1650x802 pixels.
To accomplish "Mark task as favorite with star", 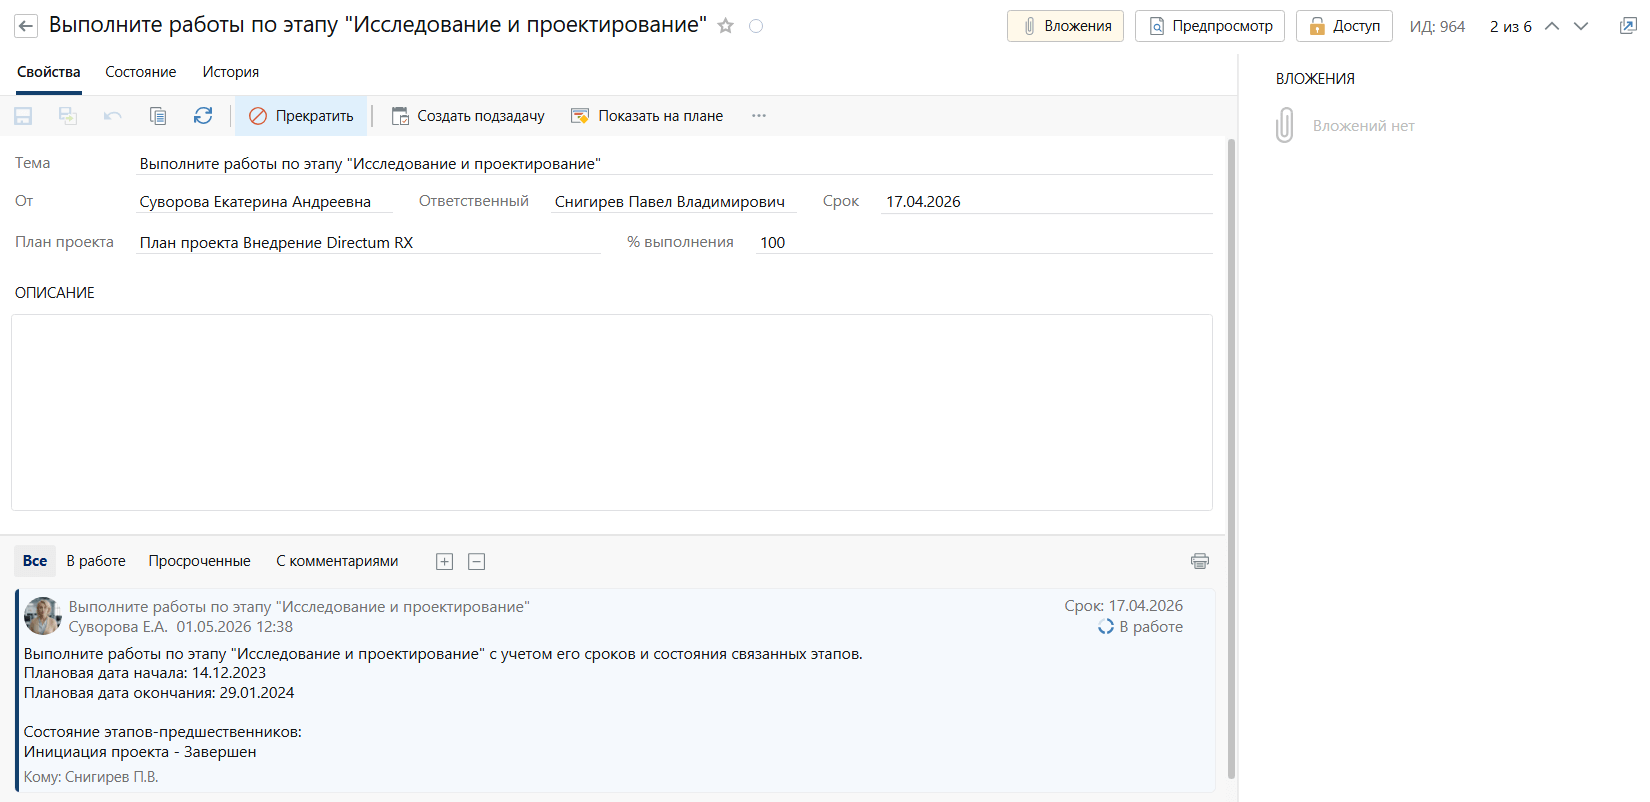I will tap(726, 26).
